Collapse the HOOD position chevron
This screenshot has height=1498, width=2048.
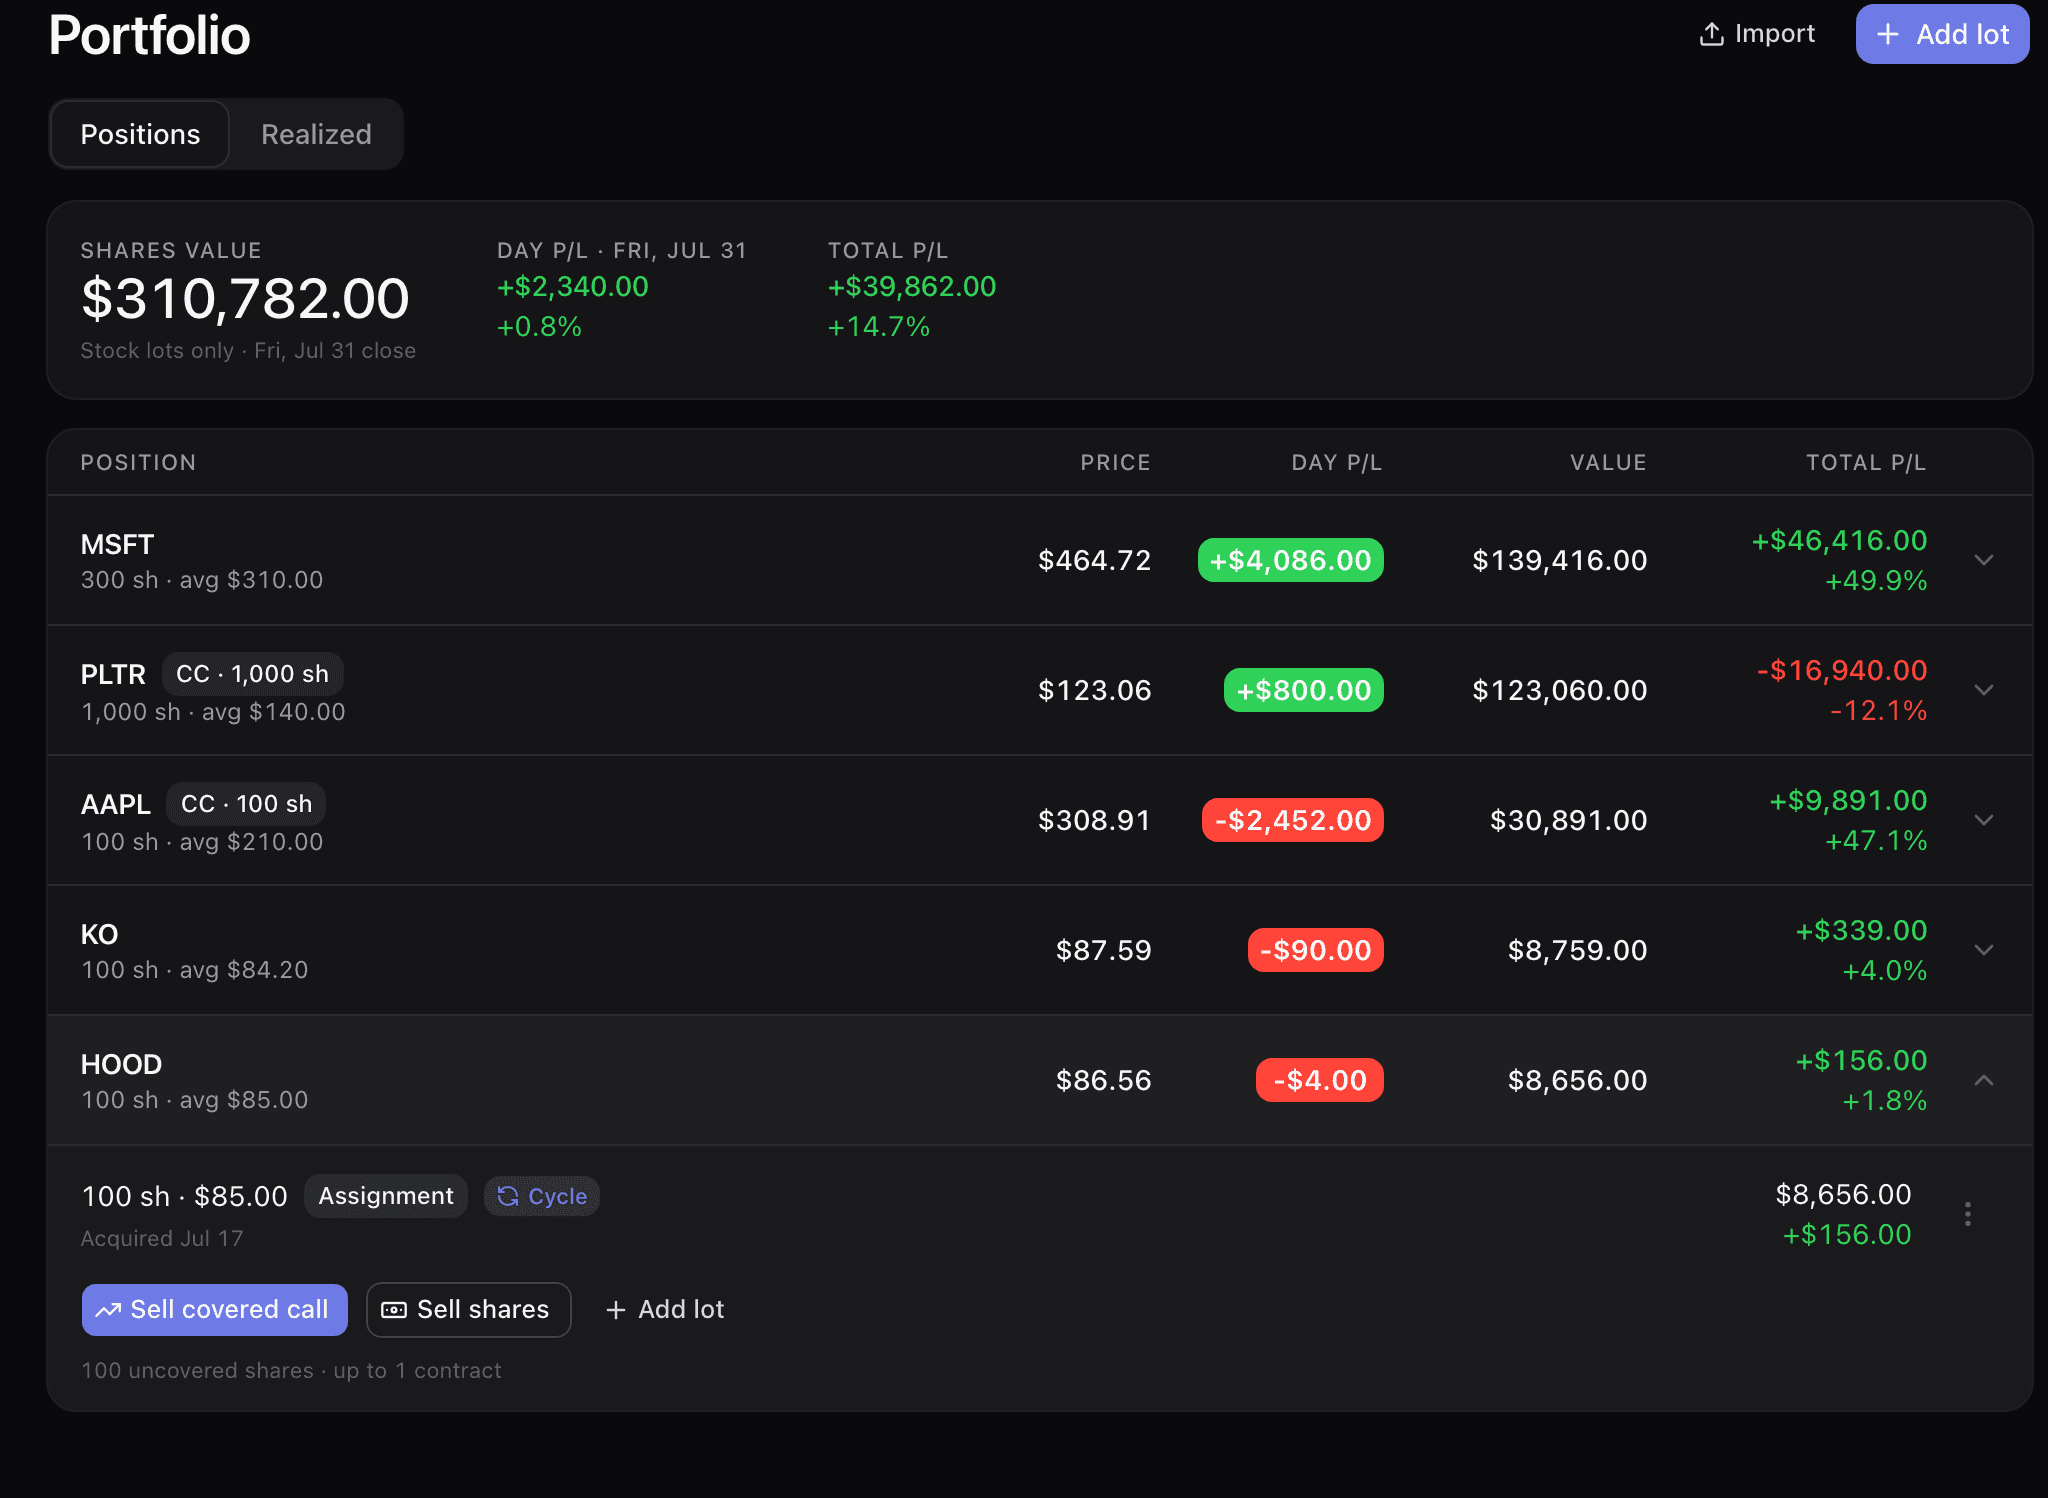coord(1984,1080)
